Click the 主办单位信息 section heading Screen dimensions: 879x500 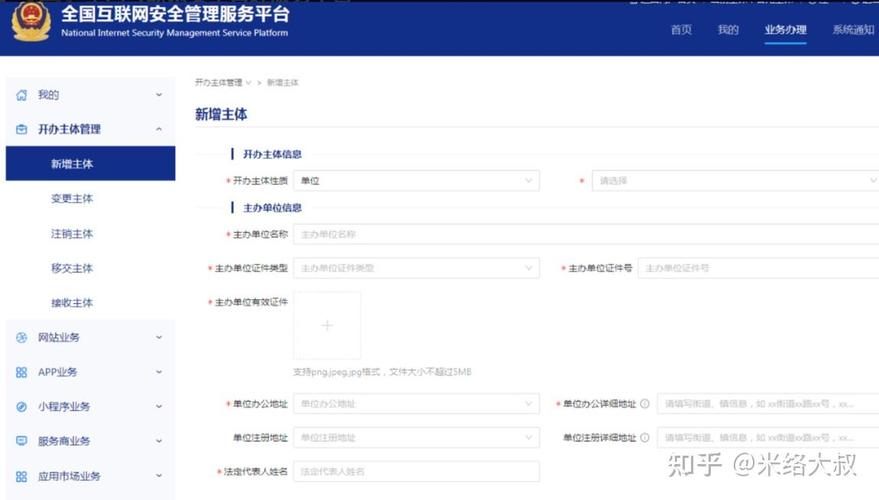pyautogui.click(x=272, y=208)
